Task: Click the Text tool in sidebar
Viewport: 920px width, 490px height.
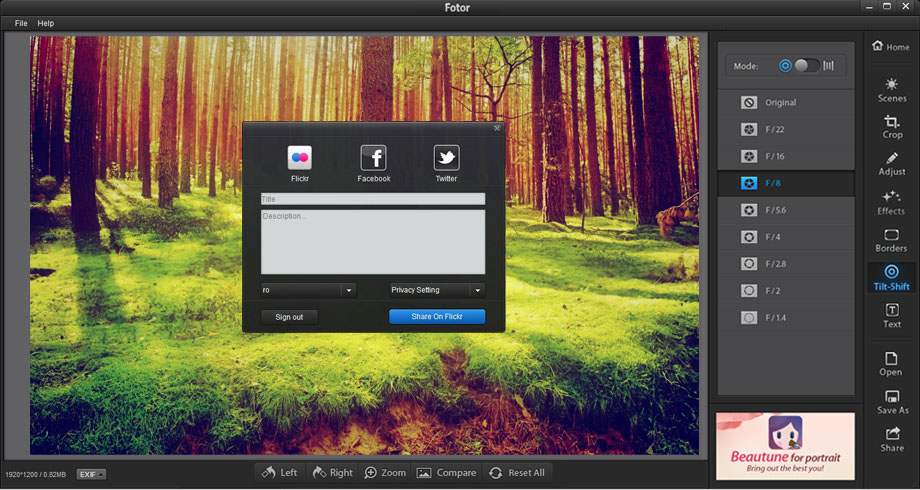Action: [891, 316]
